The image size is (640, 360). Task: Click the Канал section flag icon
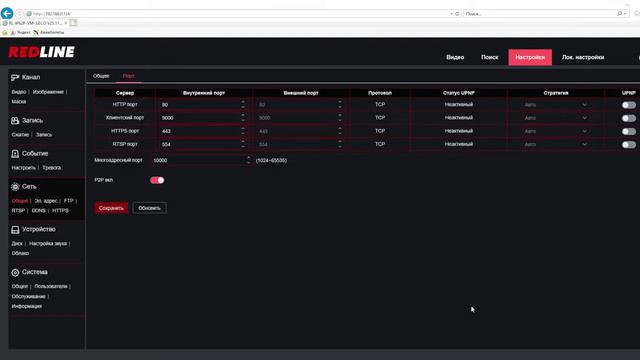[x=15, y=78]
